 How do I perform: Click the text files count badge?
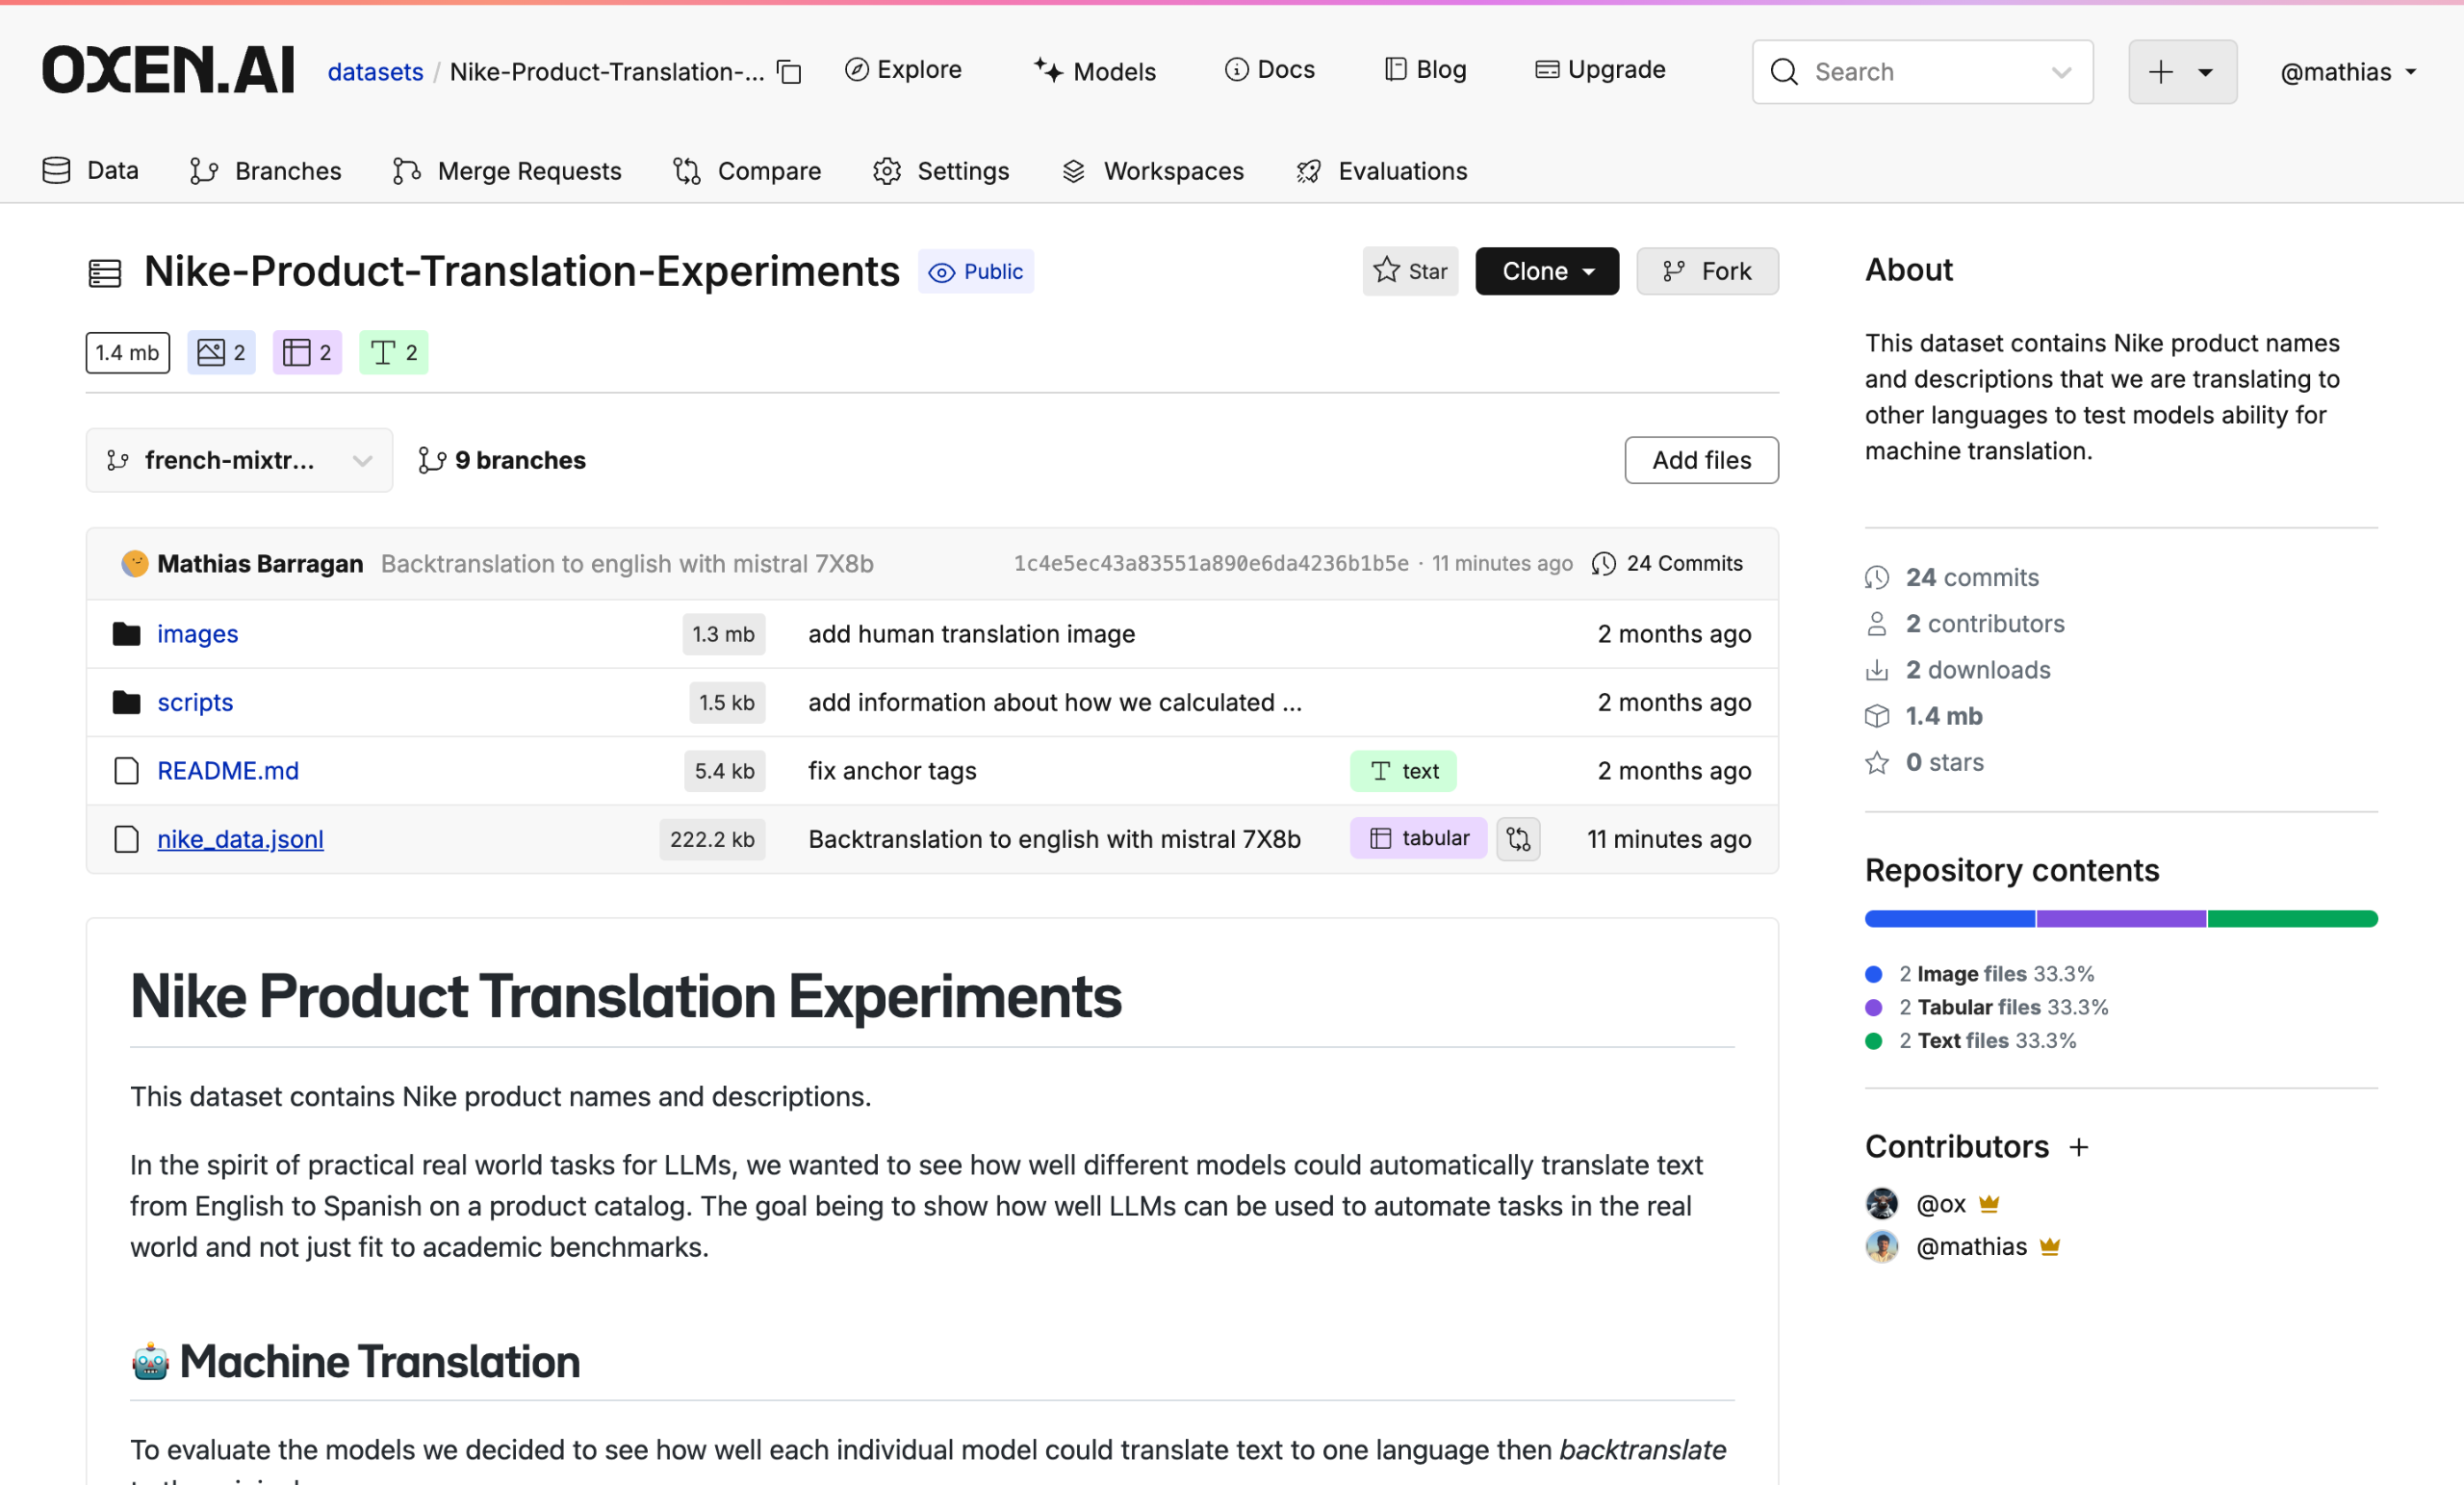point(393,352)
